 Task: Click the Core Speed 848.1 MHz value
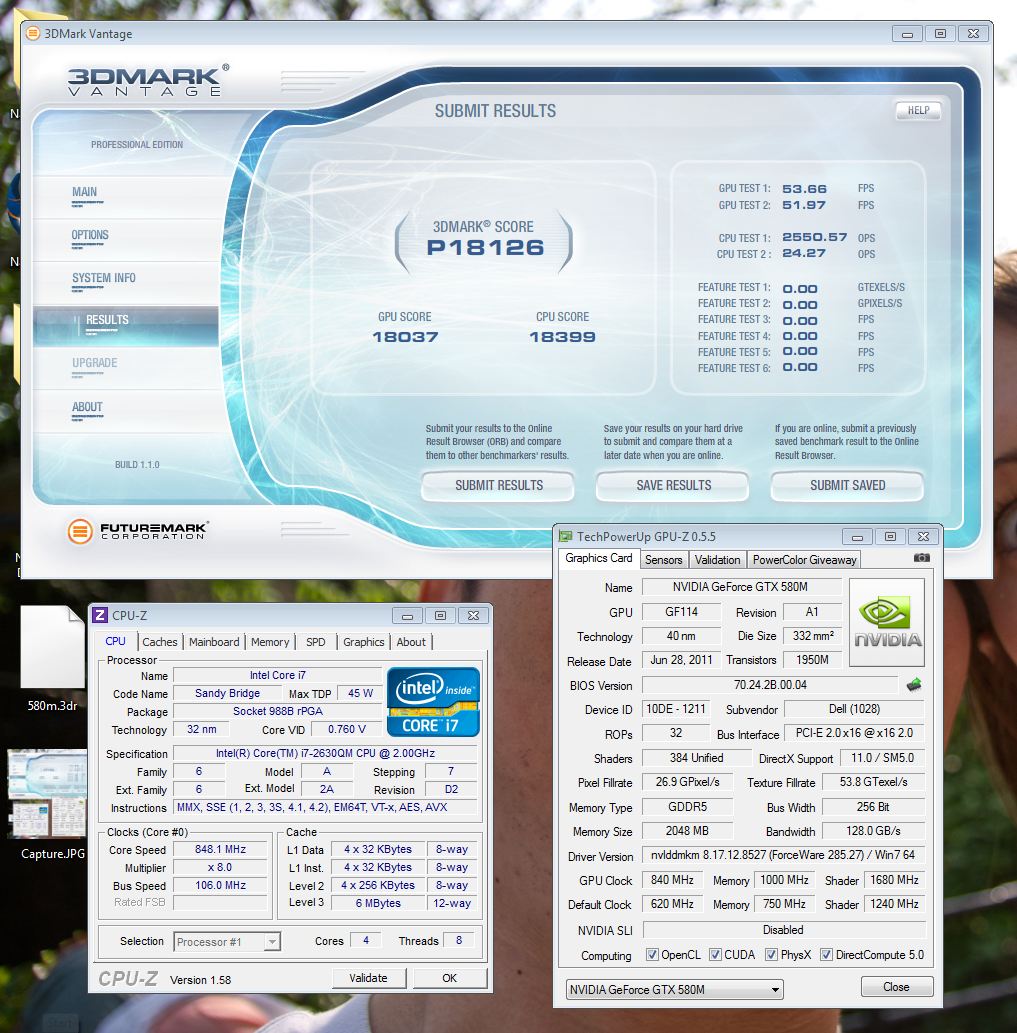coord(221,850)
